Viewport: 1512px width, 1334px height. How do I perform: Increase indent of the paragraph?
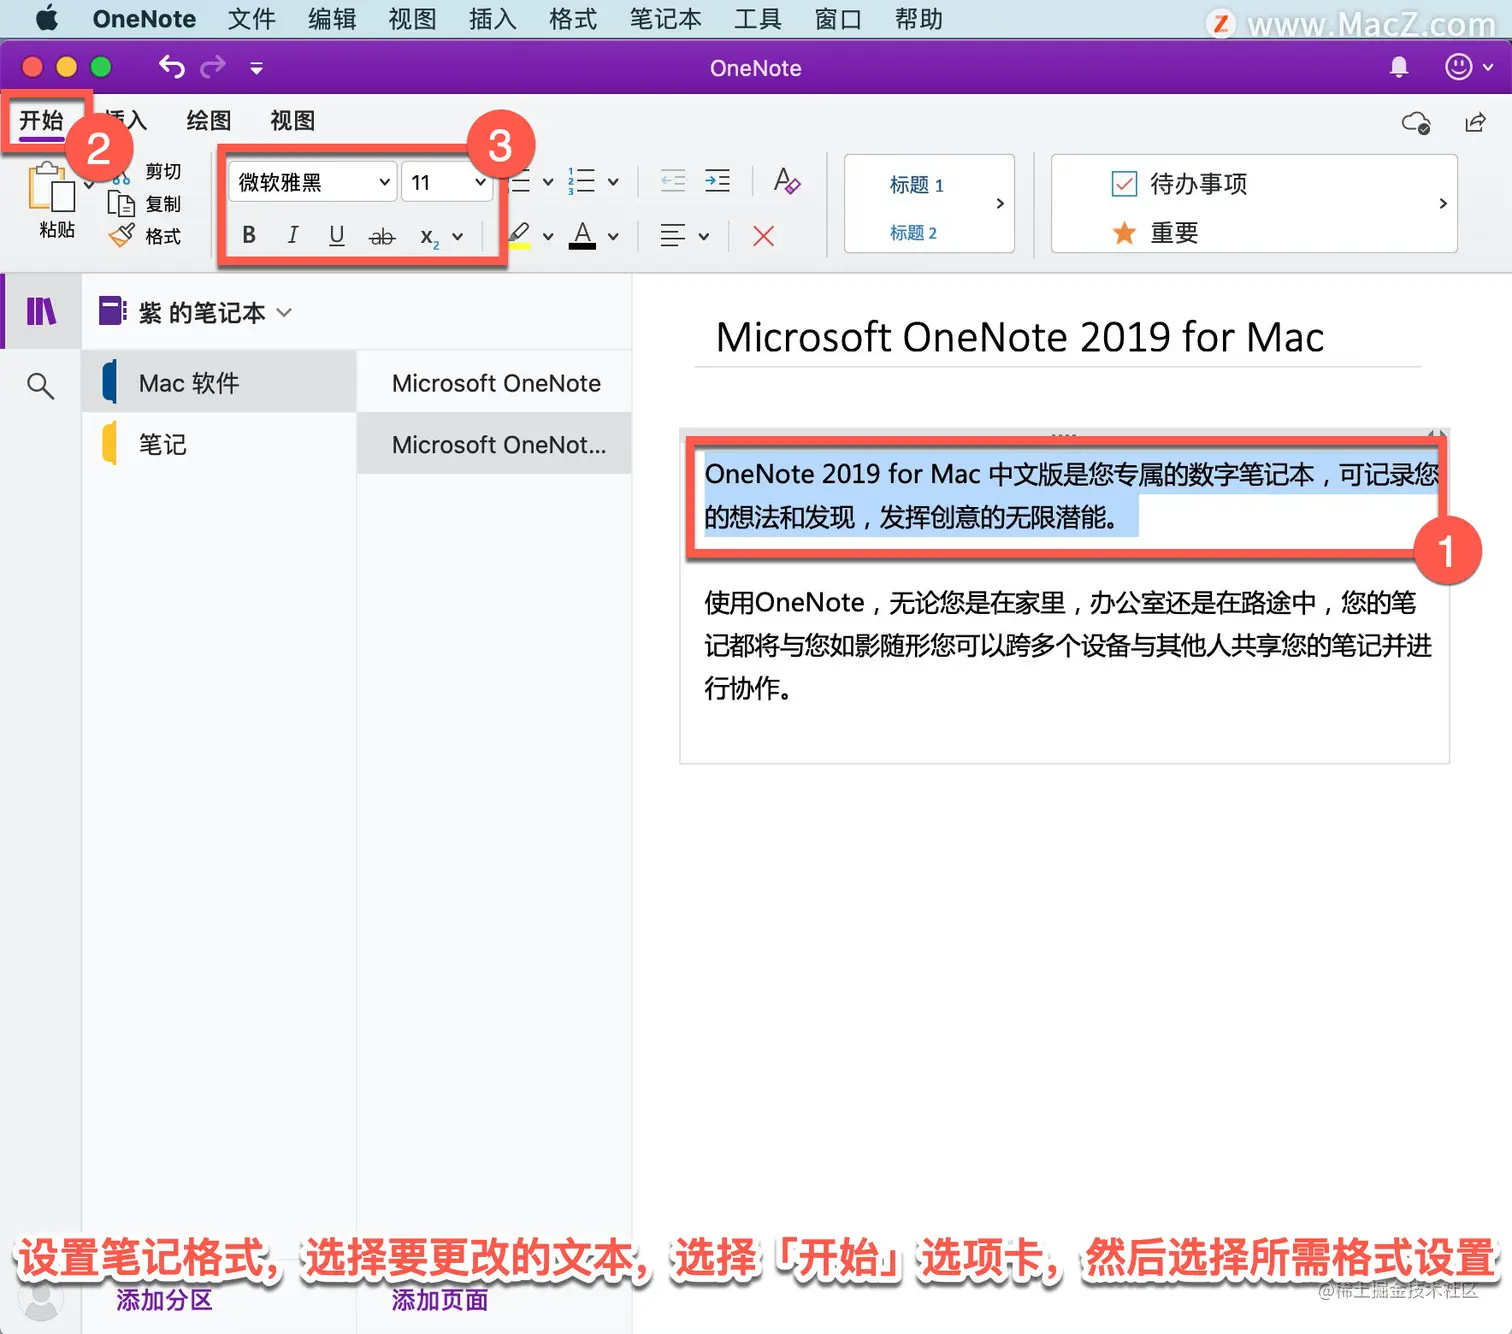pyautogui.click(x=717, y=181)
